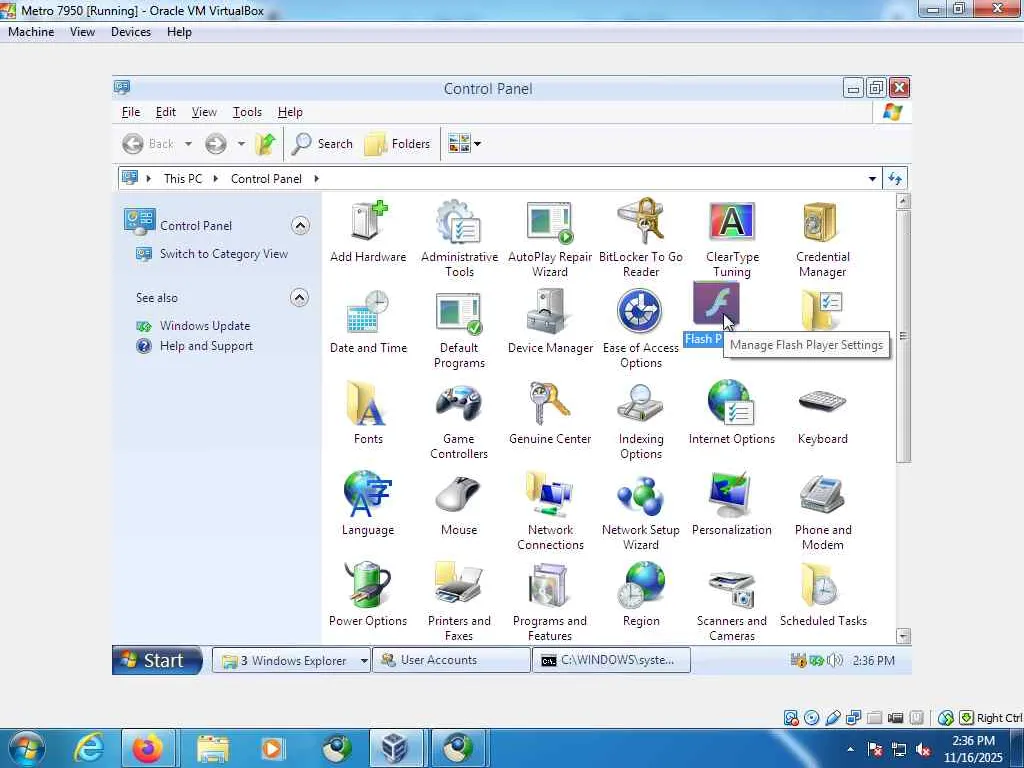This screenshot has height=768, width=1024.
Task: Open Firefox from the host taskbar
Action: click(x=147, y=748)
